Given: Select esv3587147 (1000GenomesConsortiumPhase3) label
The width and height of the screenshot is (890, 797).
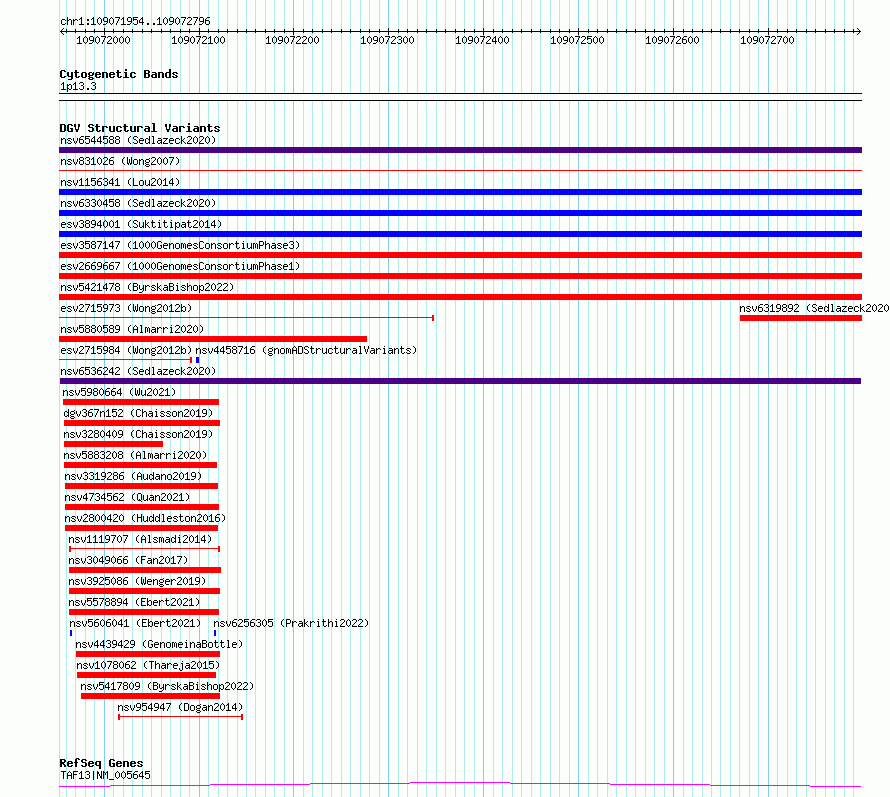Looking at the screenshot, I should click(x=180, y=245).
